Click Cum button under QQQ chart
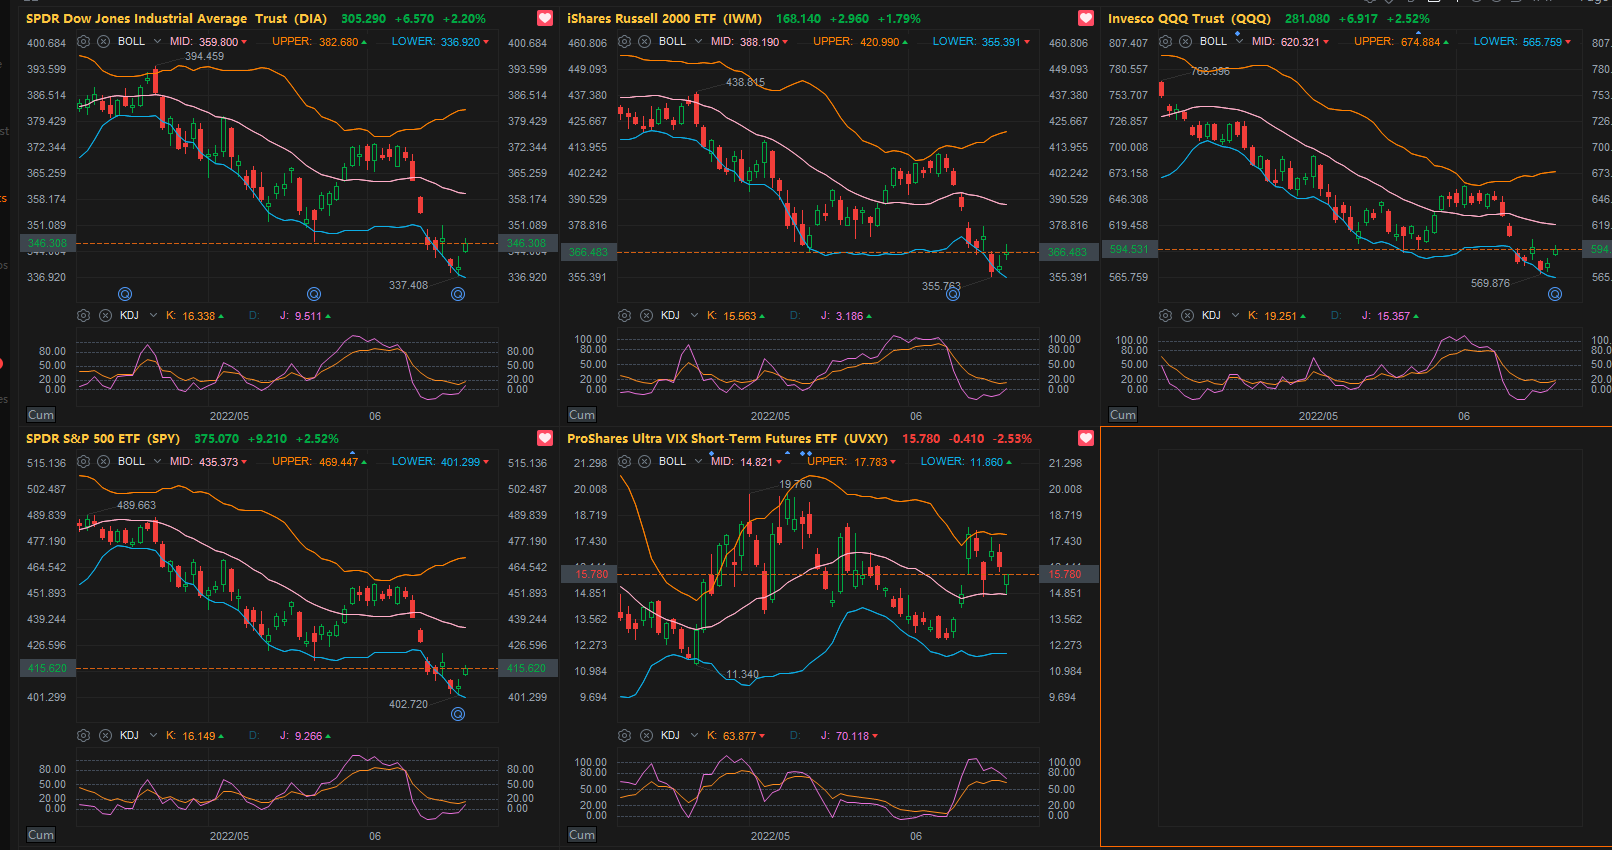This screenshot has height=850, width=1612. (x=1123, y=415)
